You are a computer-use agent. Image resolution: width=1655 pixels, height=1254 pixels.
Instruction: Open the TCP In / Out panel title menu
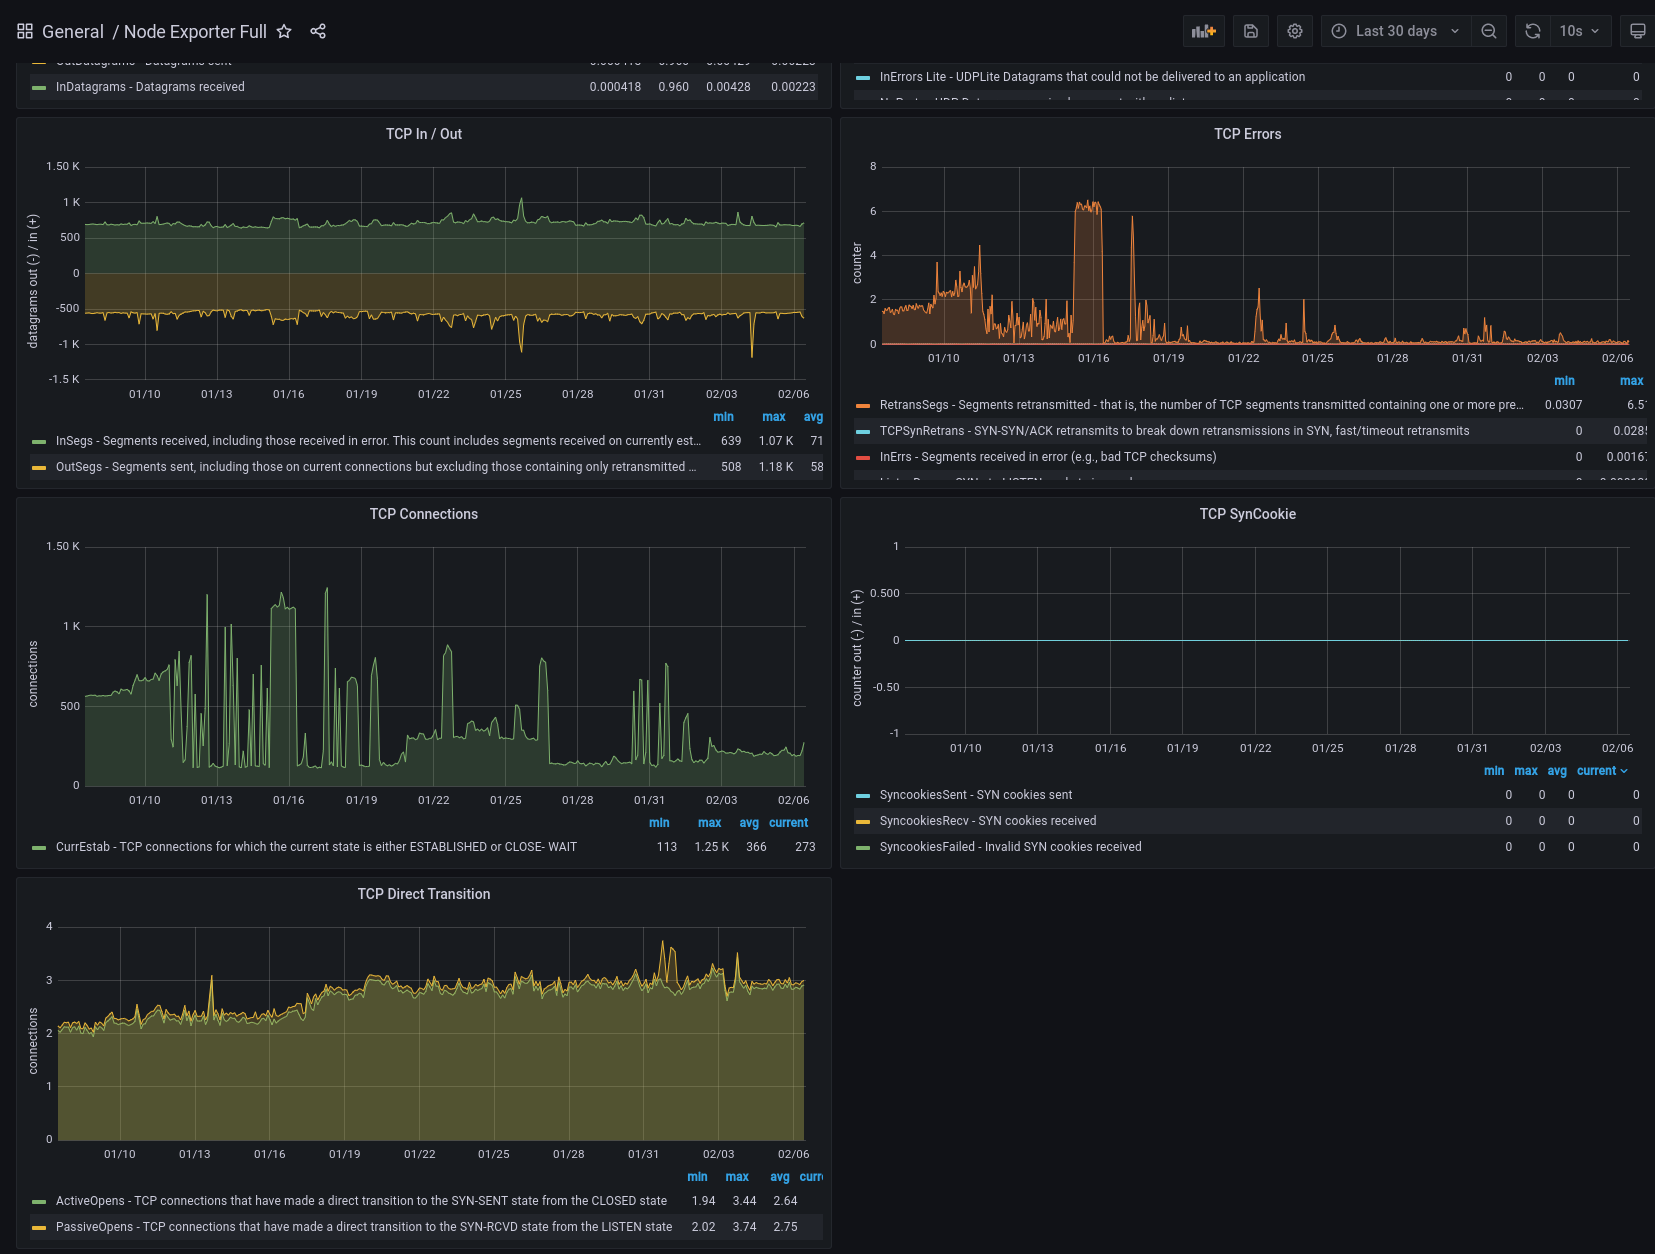pos(424,134)
